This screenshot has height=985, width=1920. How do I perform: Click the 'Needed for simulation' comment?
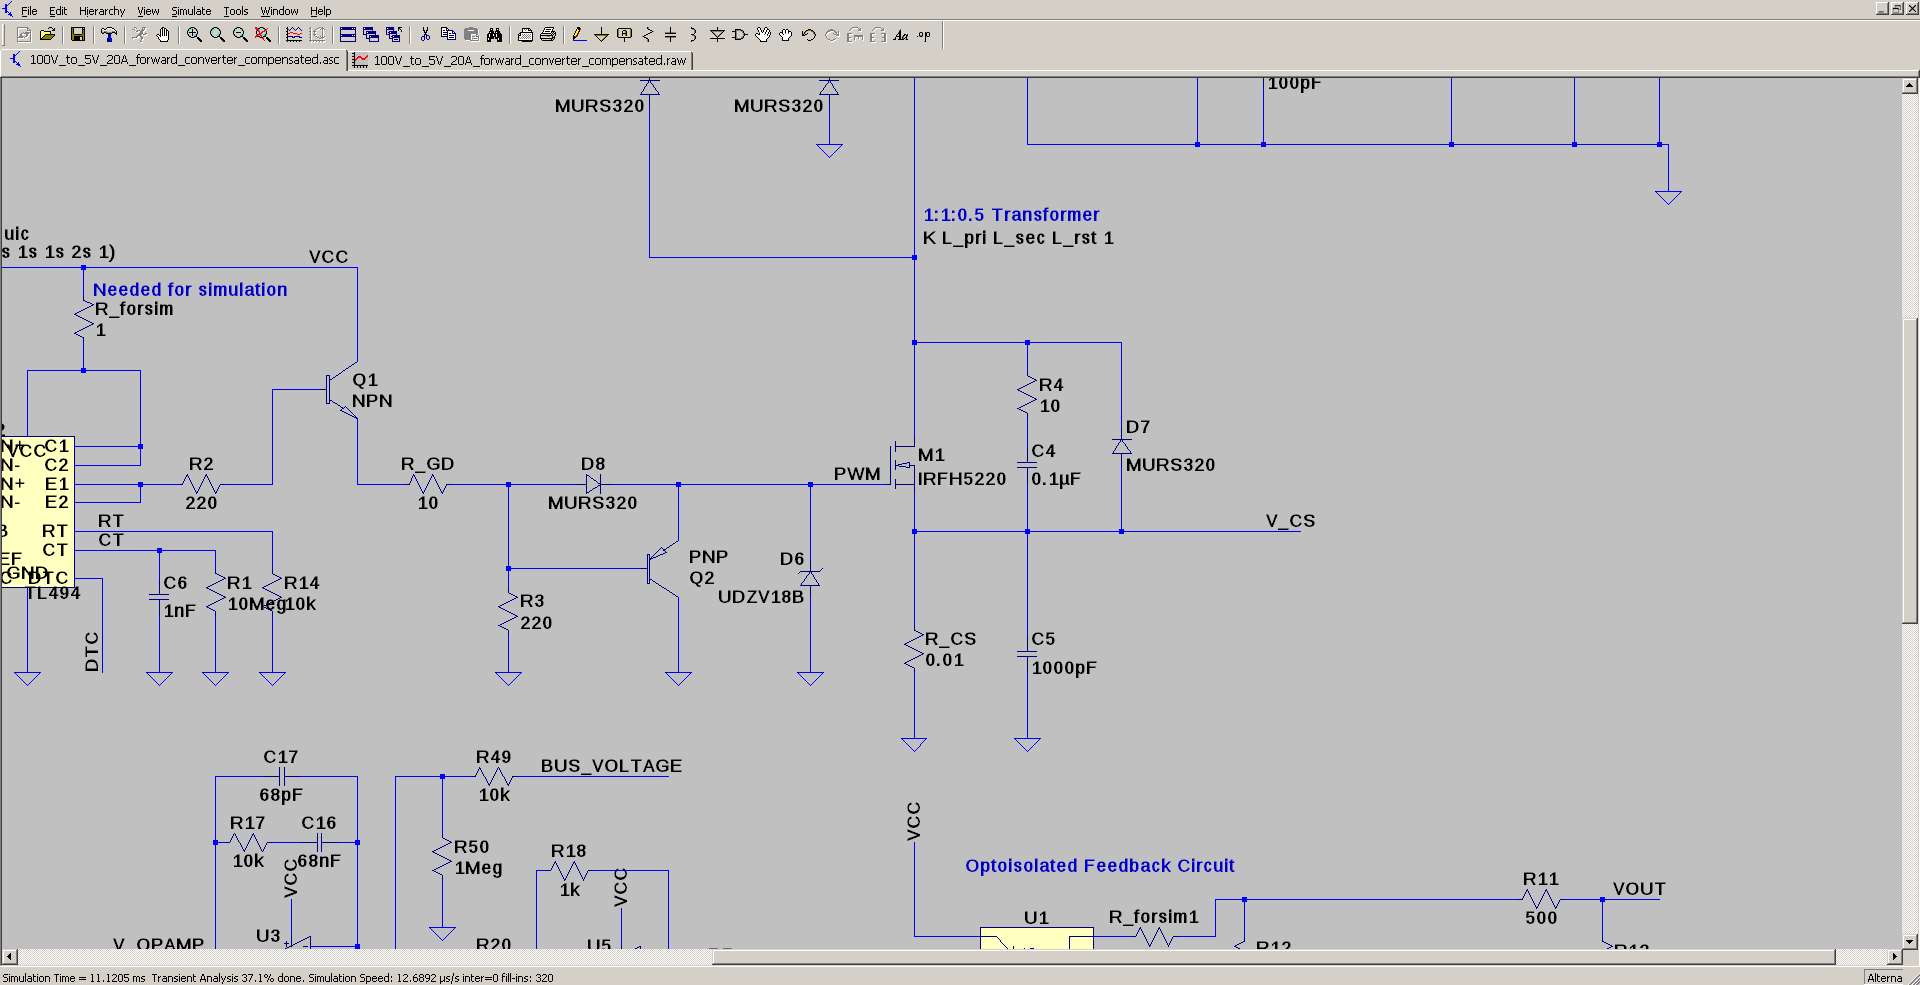[x=190, y=290]
